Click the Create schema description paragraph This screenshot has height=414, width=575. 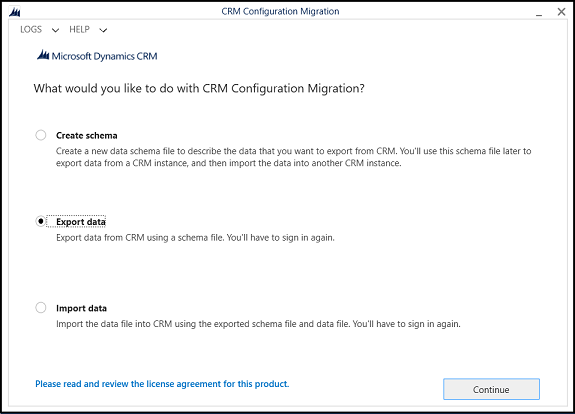click(293, 157)
